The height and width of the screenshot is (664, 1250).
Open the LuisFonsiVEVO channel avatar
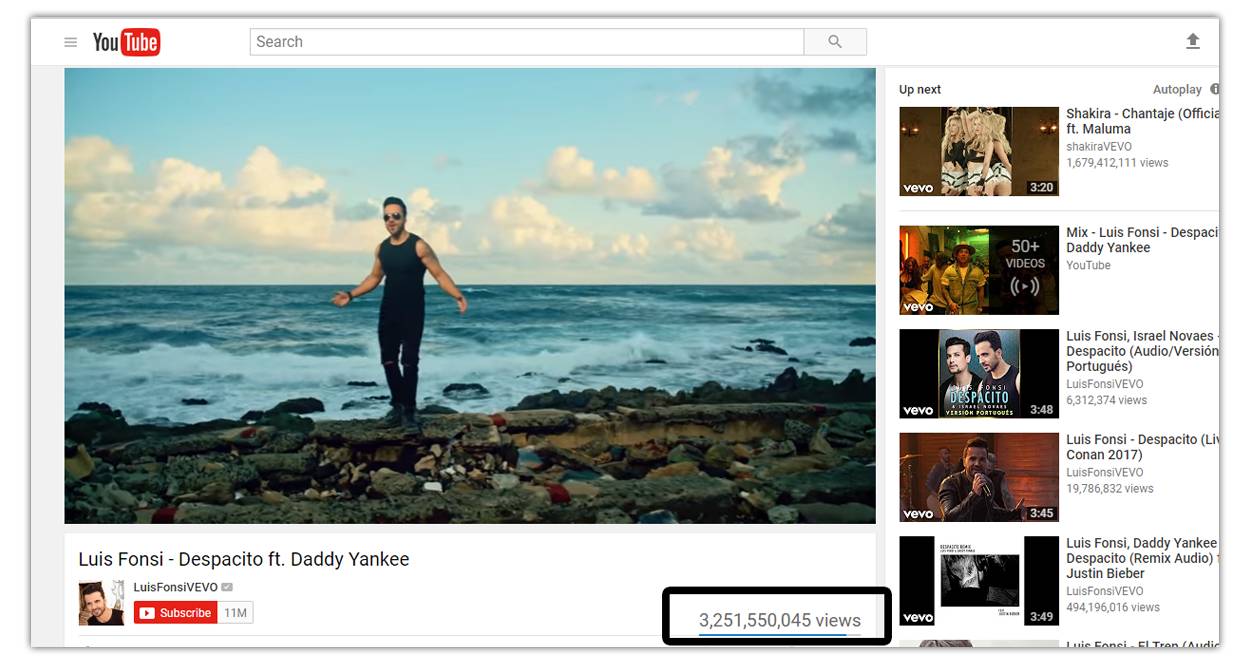(102, 602)
